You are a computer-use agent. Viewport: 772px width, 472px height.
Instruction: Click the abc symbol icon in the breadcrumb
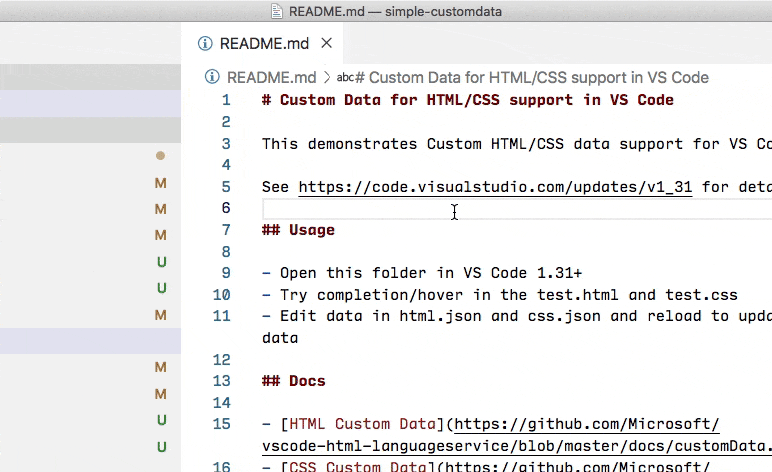[345, 77]
